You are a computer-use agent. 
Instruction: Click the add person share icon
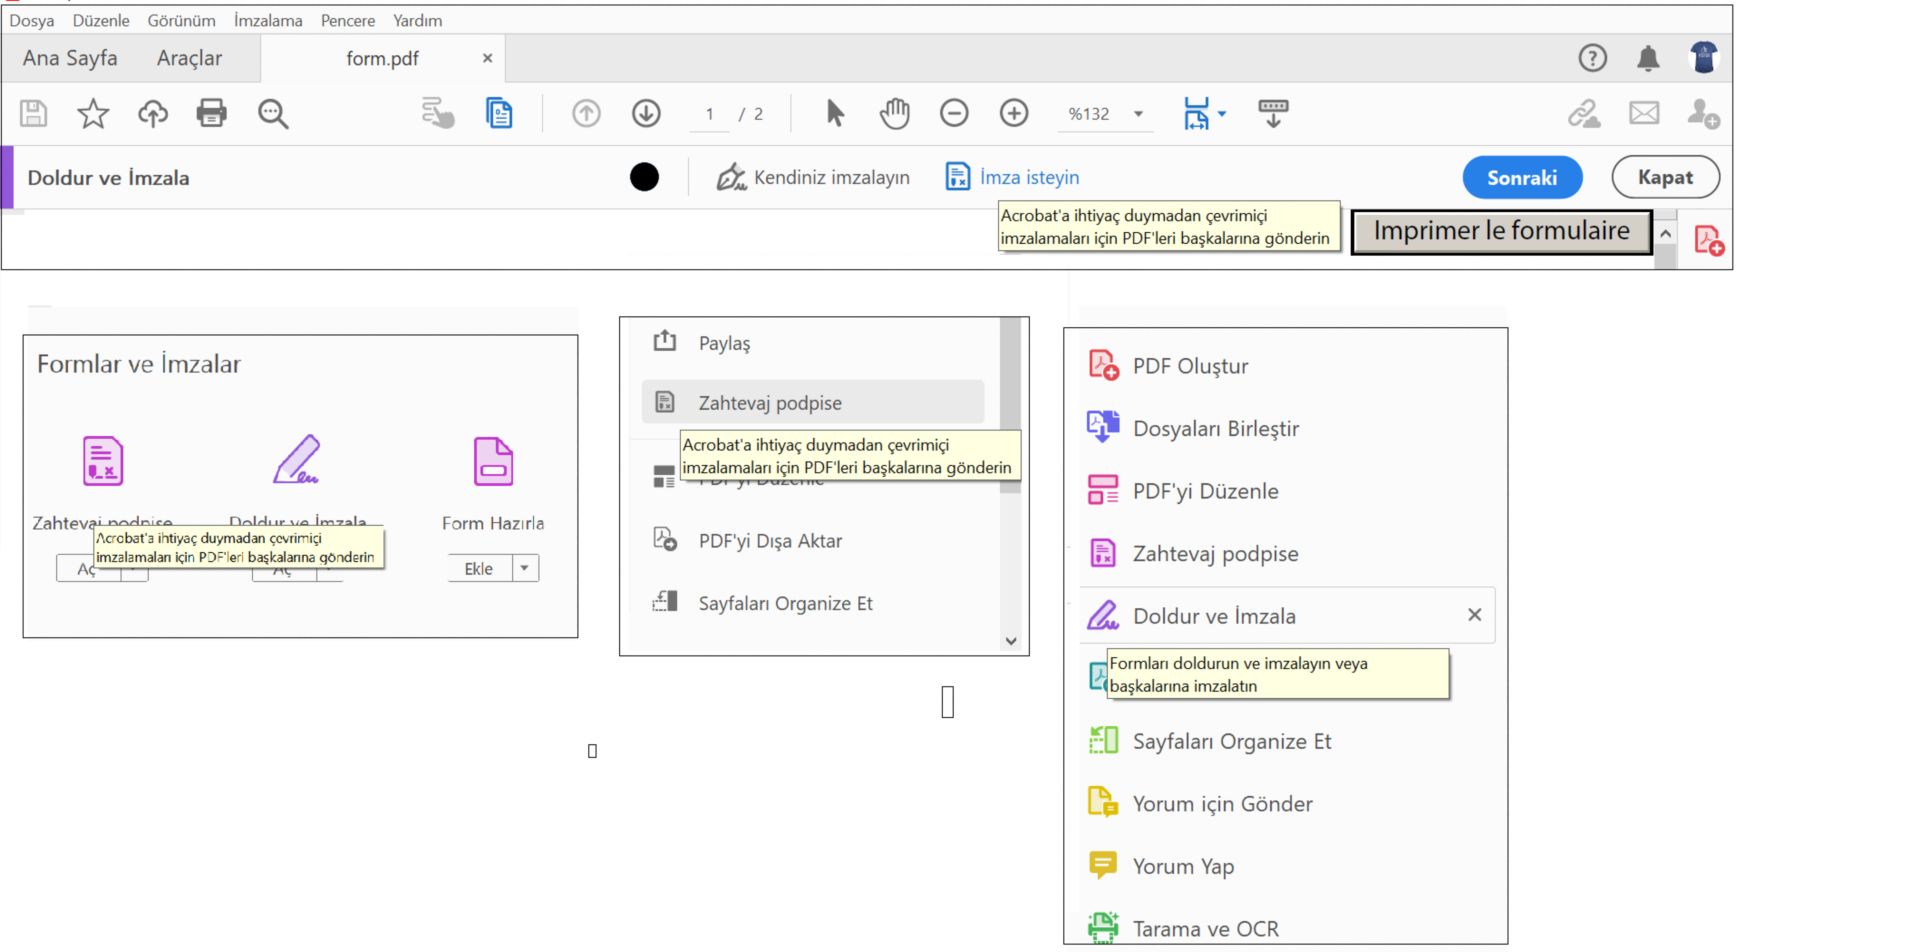click(1703, 113)
